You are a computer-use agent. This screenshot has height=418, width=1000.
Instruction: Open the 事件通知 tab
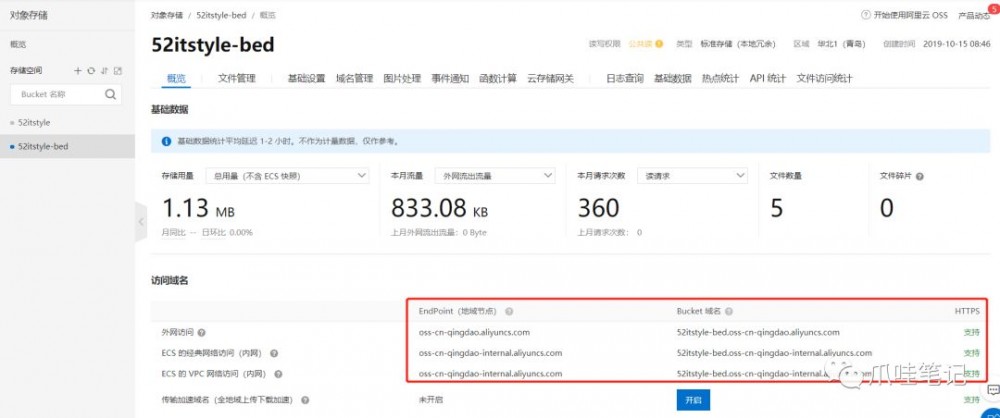(x=450, y=78)
